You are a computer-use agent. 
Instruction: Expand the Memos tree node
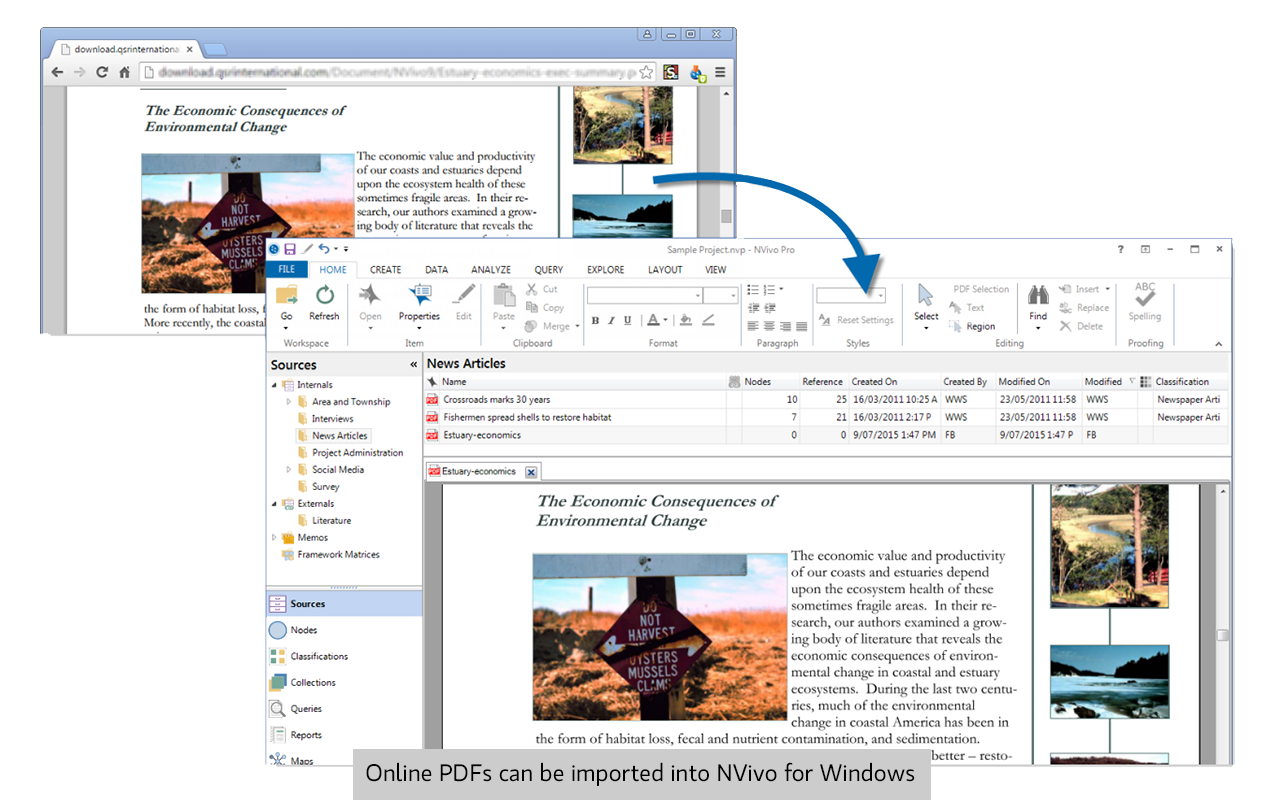point(275,538)
